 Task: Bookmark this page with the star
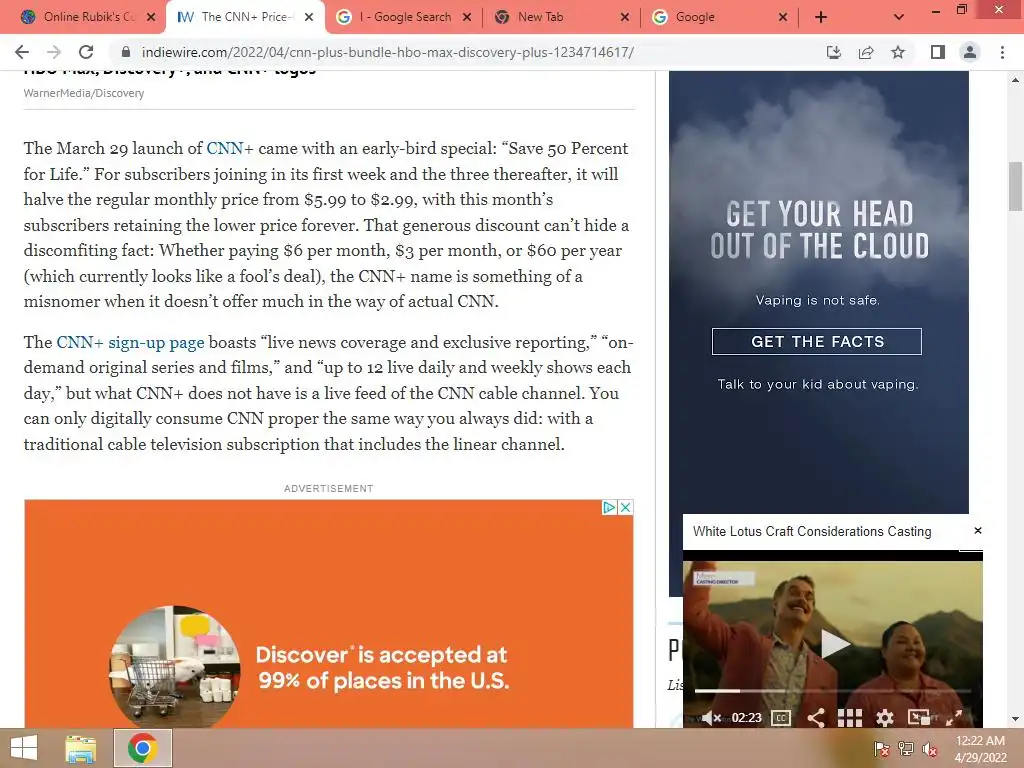898,52
